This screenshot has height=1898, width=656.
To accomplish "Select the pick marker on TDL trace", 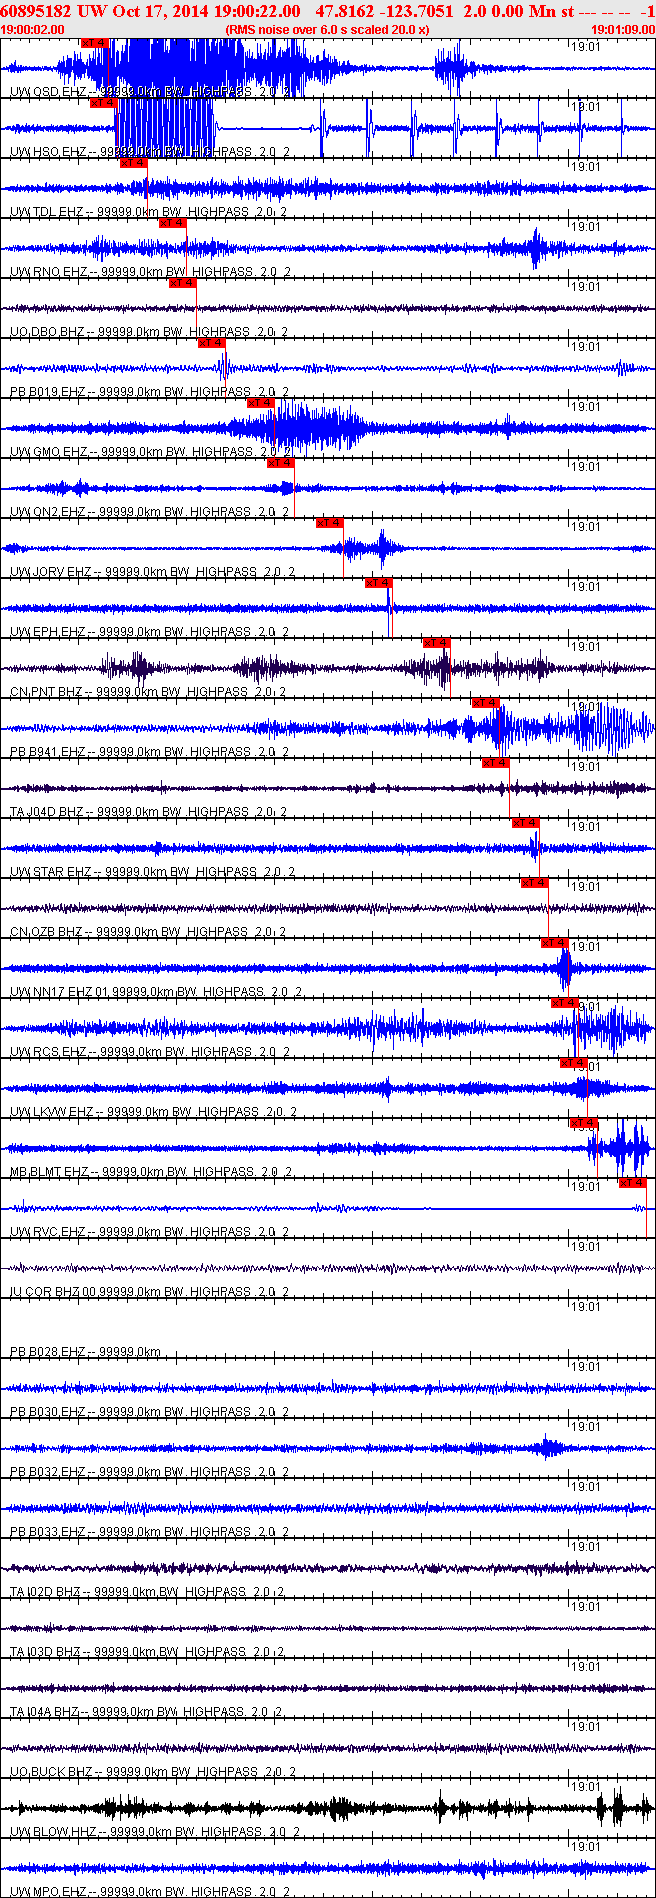I will [133, 163].
